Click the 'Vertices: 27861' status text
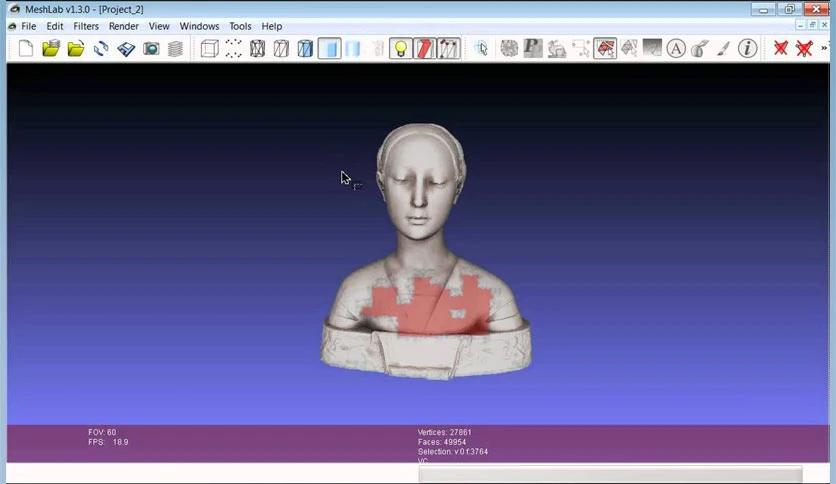 pos(445,432)
